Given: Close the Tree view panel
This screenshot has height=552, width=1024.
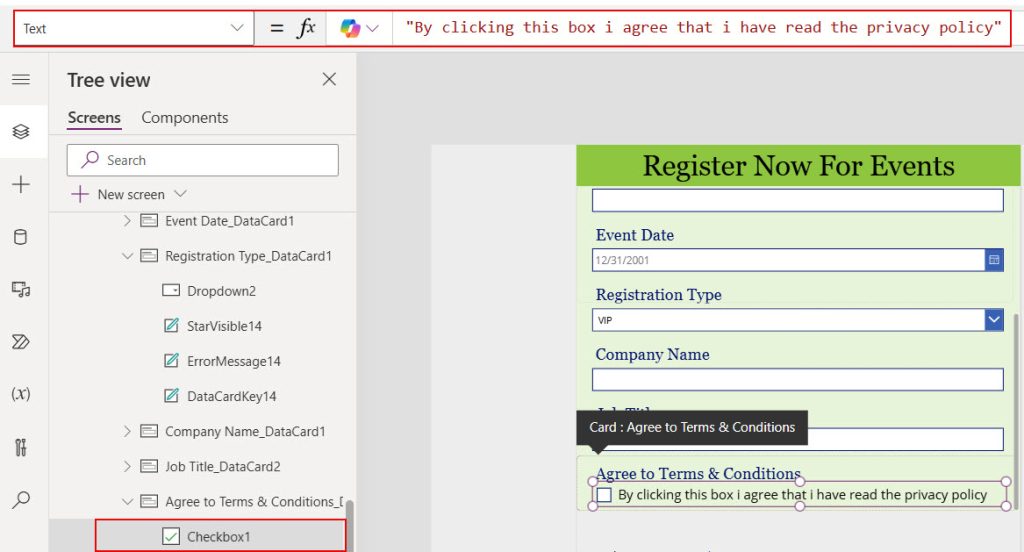Looking at the screenshot, I should click(329, 80).
